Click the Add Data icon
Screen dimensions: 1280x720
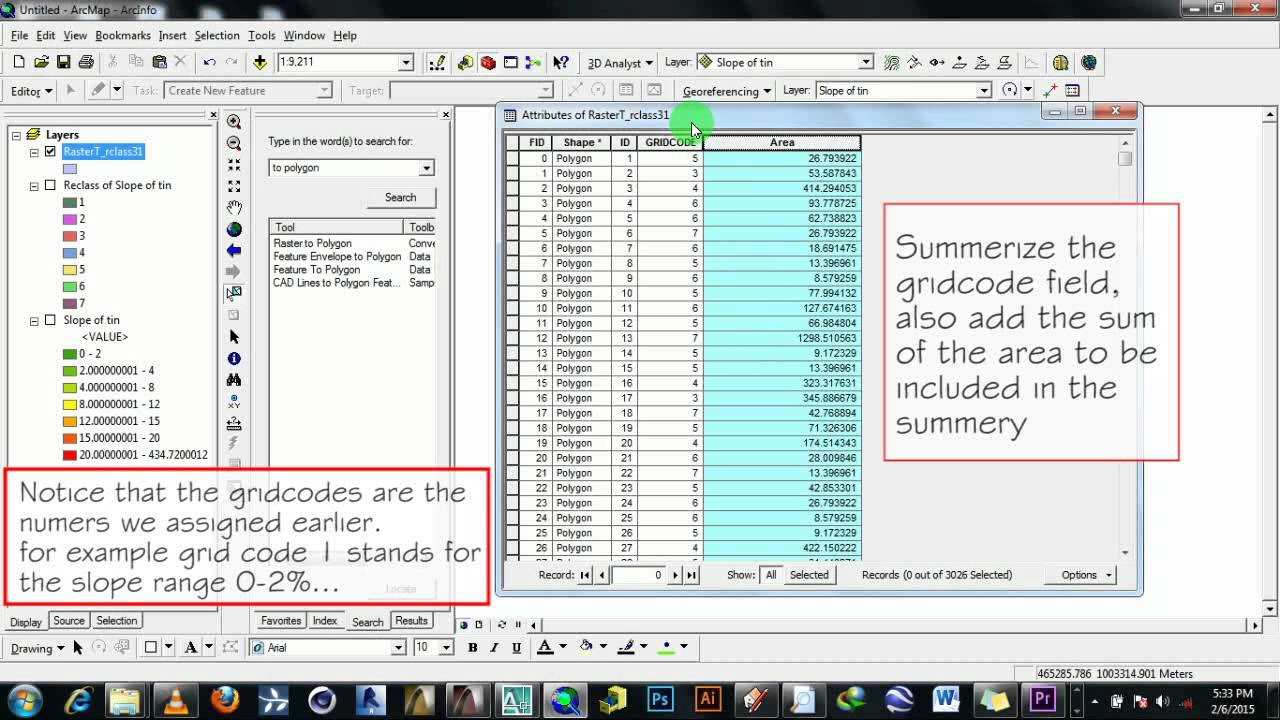tap(260, 62)
